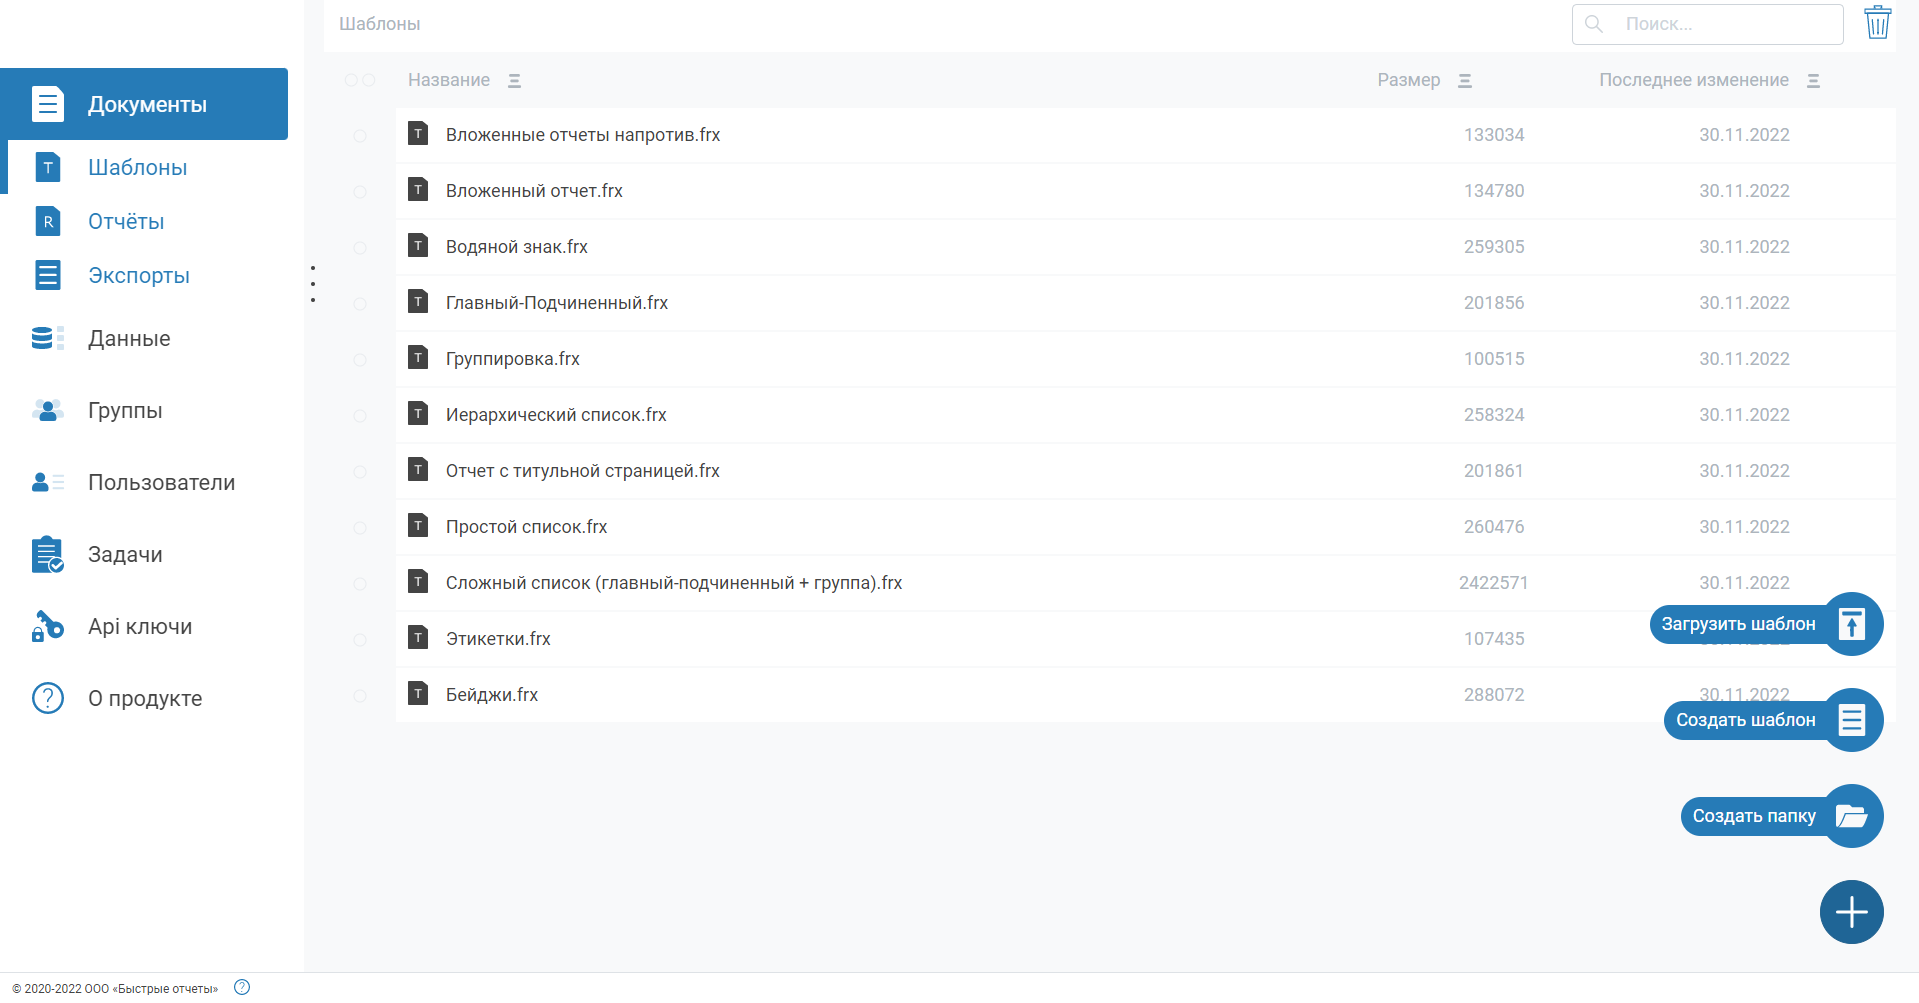Screen dimensions: 1919x1003
Task: Go to Экспорты in the sidebar
Action: pos(144,275)
